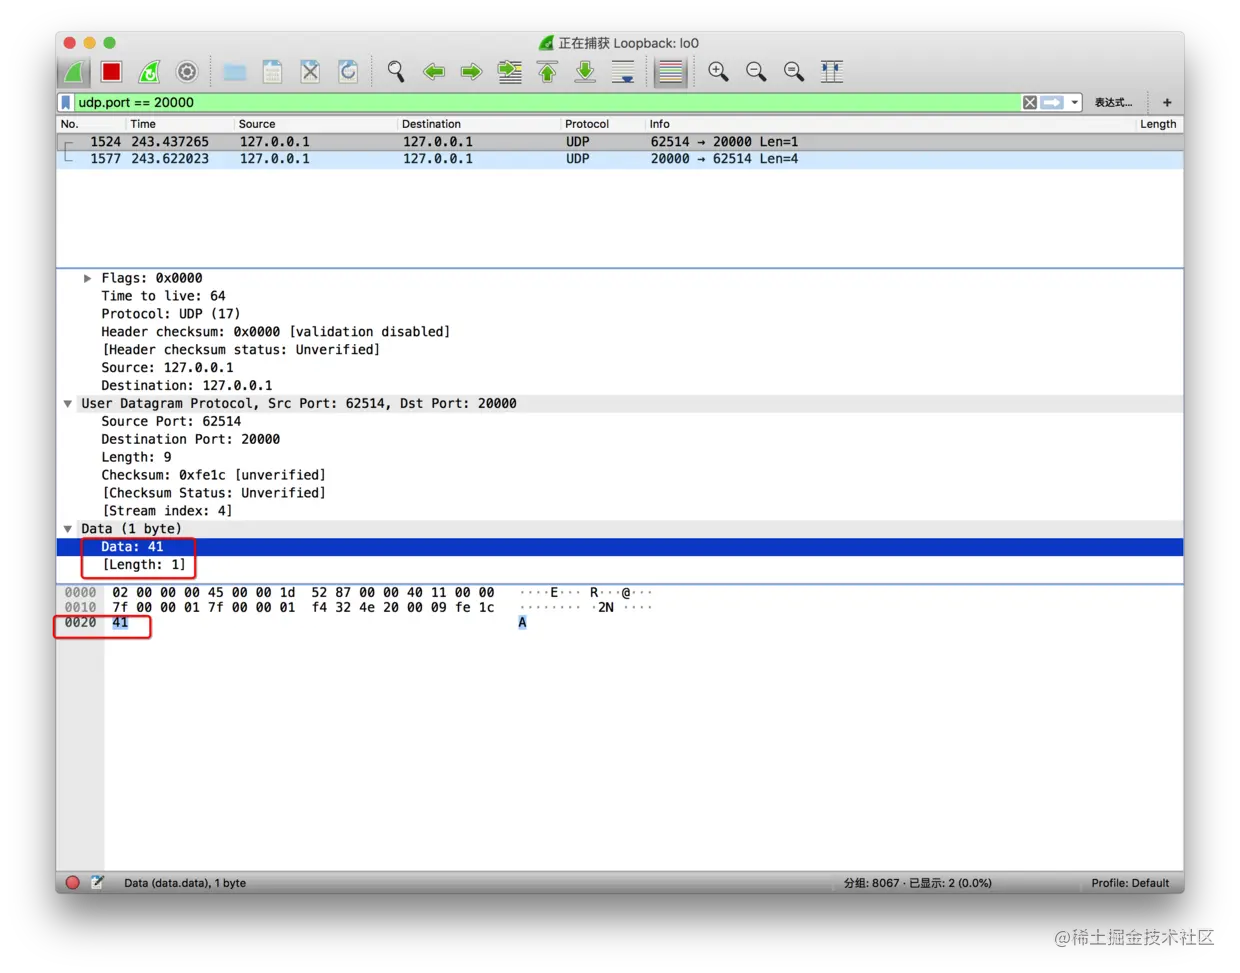Image resolution: width=1240 pixels, height=973 pixels.
Task: Select the Source Port: 62514 row
Action: coord(620,422)
